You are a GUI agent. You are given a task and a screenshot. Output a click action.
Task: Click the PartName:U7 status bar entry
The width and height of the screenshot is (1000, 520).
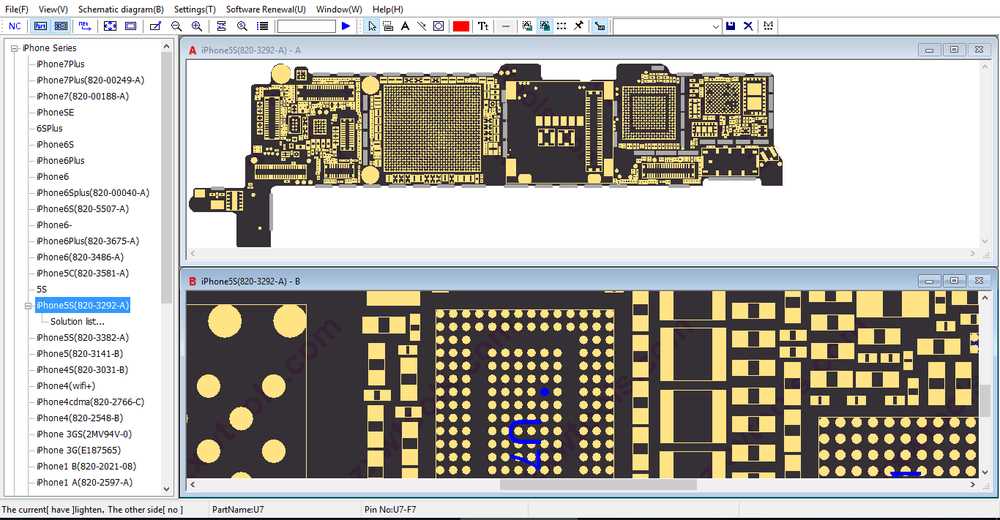point(238,509)
